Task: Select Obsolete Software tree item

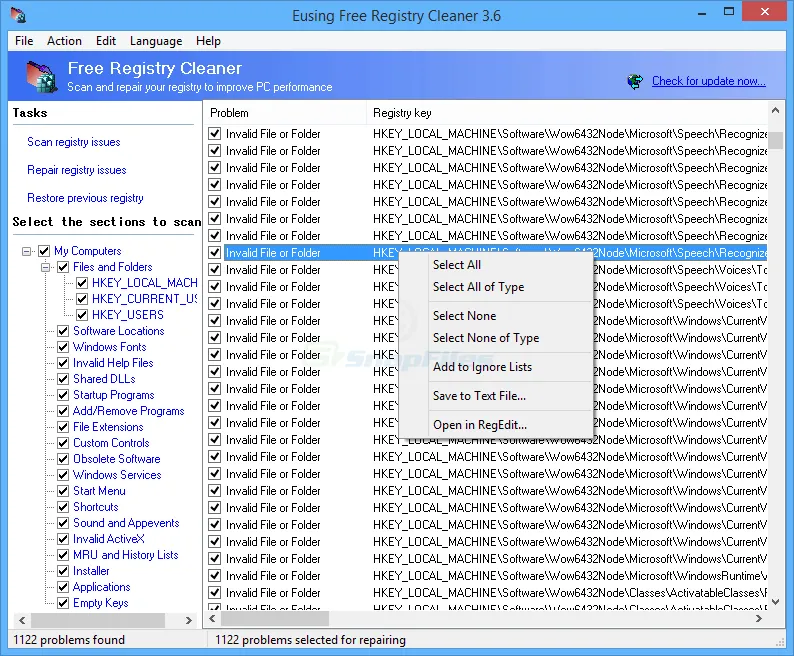Action: click(116, 459)
